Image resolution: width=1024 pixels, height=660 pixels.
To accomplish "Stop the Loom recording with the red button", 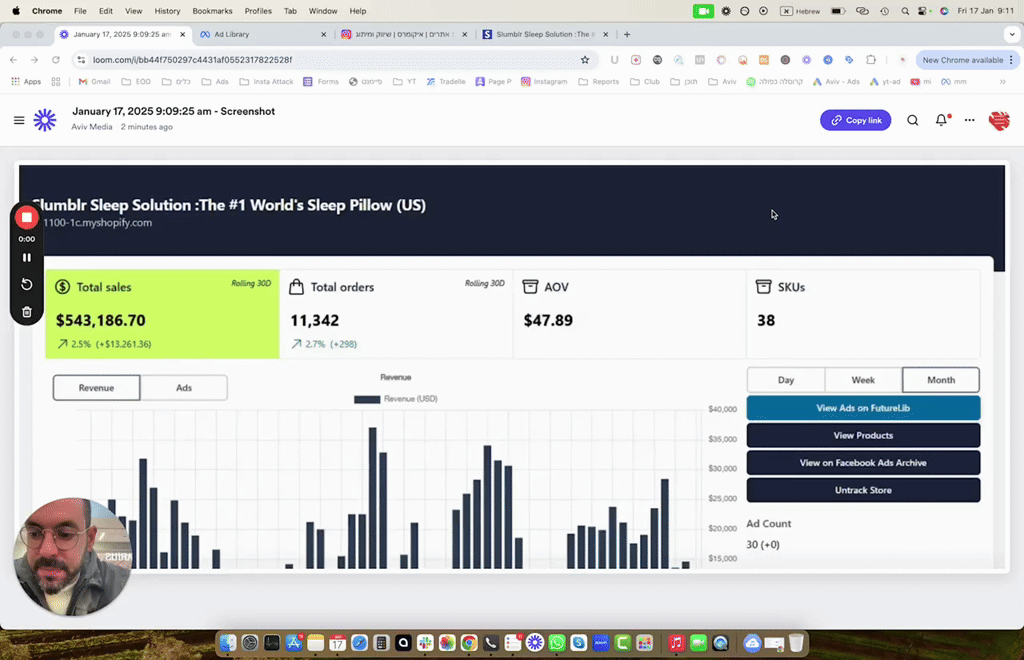I will tap(27, 217).
